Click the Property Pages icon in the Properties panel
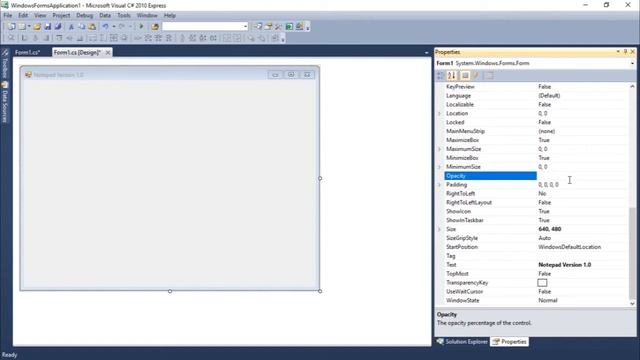 pos(489,76)
